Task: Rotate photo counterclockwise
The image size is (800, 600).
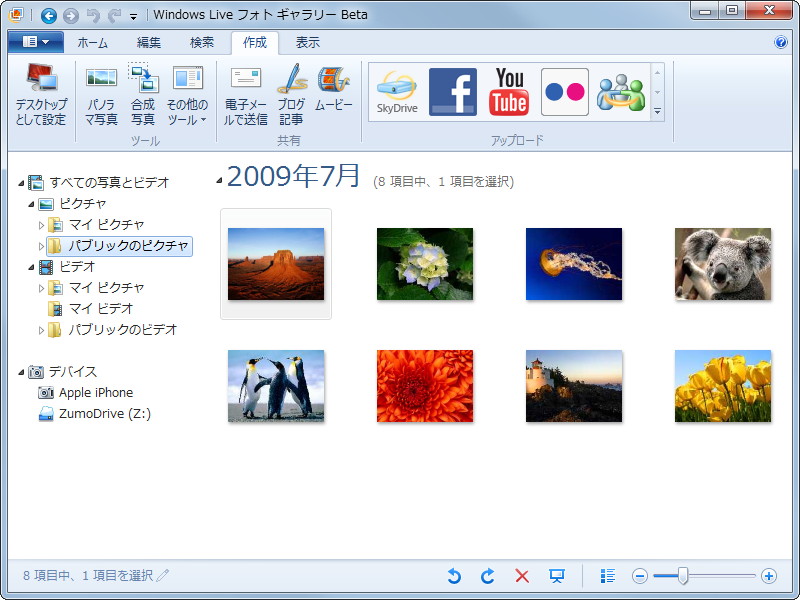Action: (x=454, y=576)
